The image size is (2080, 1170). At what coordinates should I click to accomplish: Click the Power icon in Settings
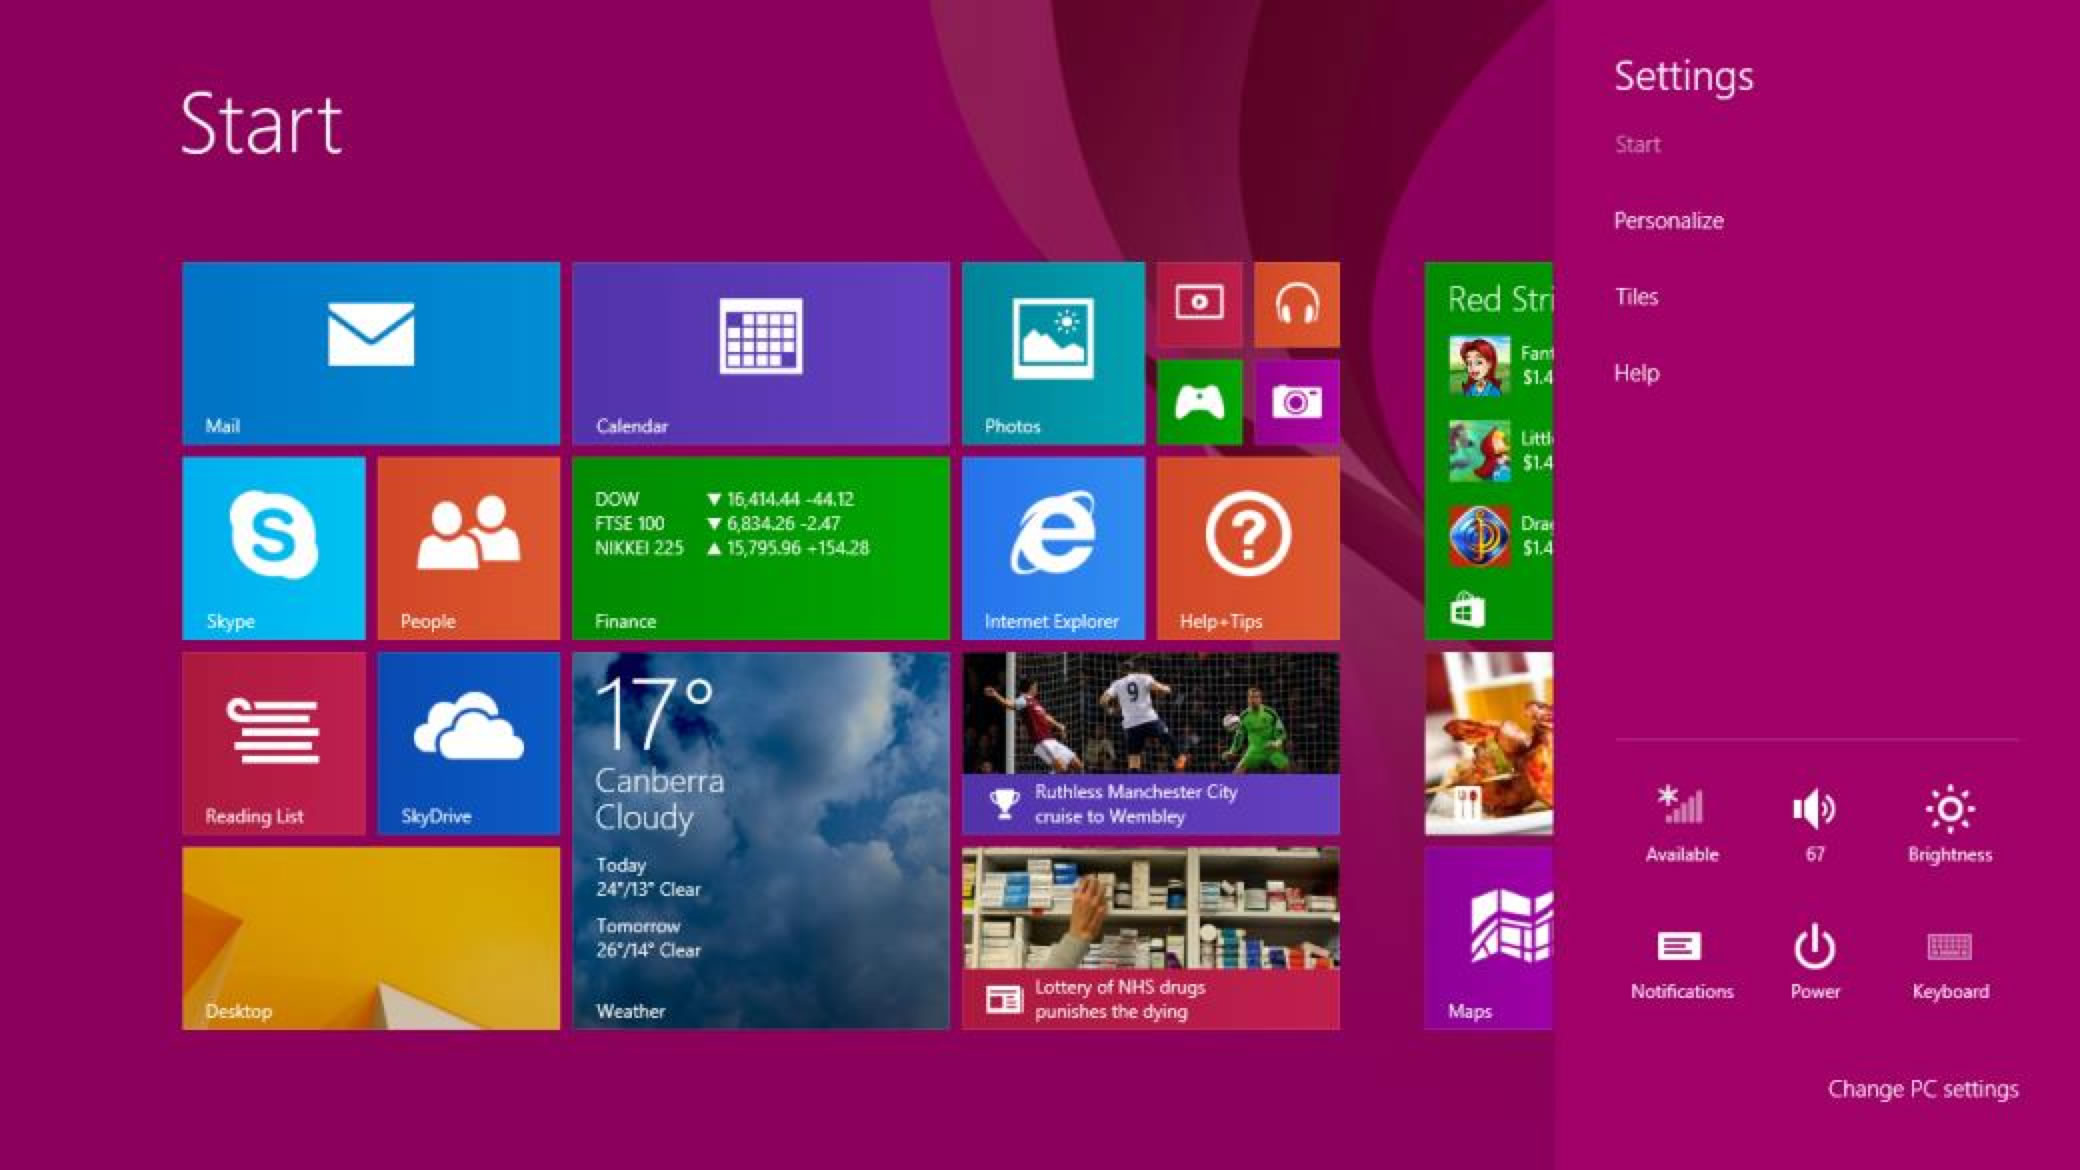tap(1814, 945)
